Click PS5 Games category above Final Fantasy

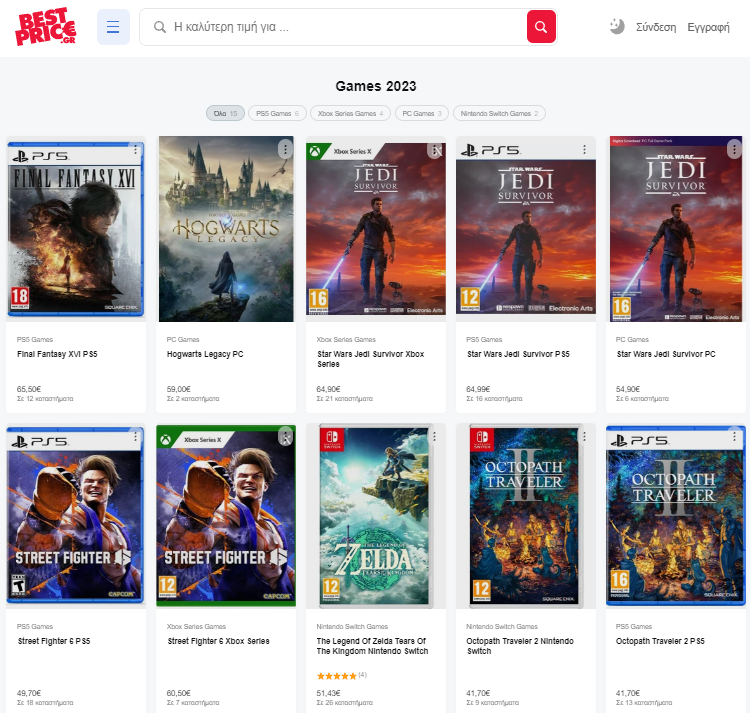pyautogui.click(x=35, y=340)
